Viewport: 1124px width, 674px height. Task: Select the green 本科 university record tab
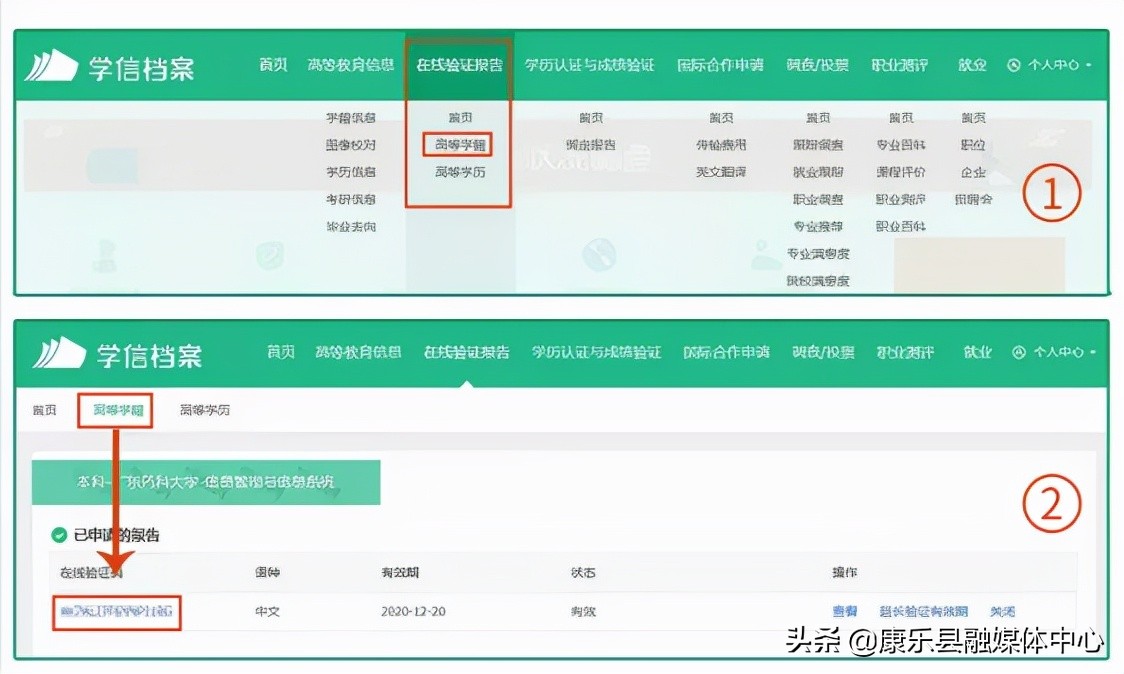[x=206, y=482]
